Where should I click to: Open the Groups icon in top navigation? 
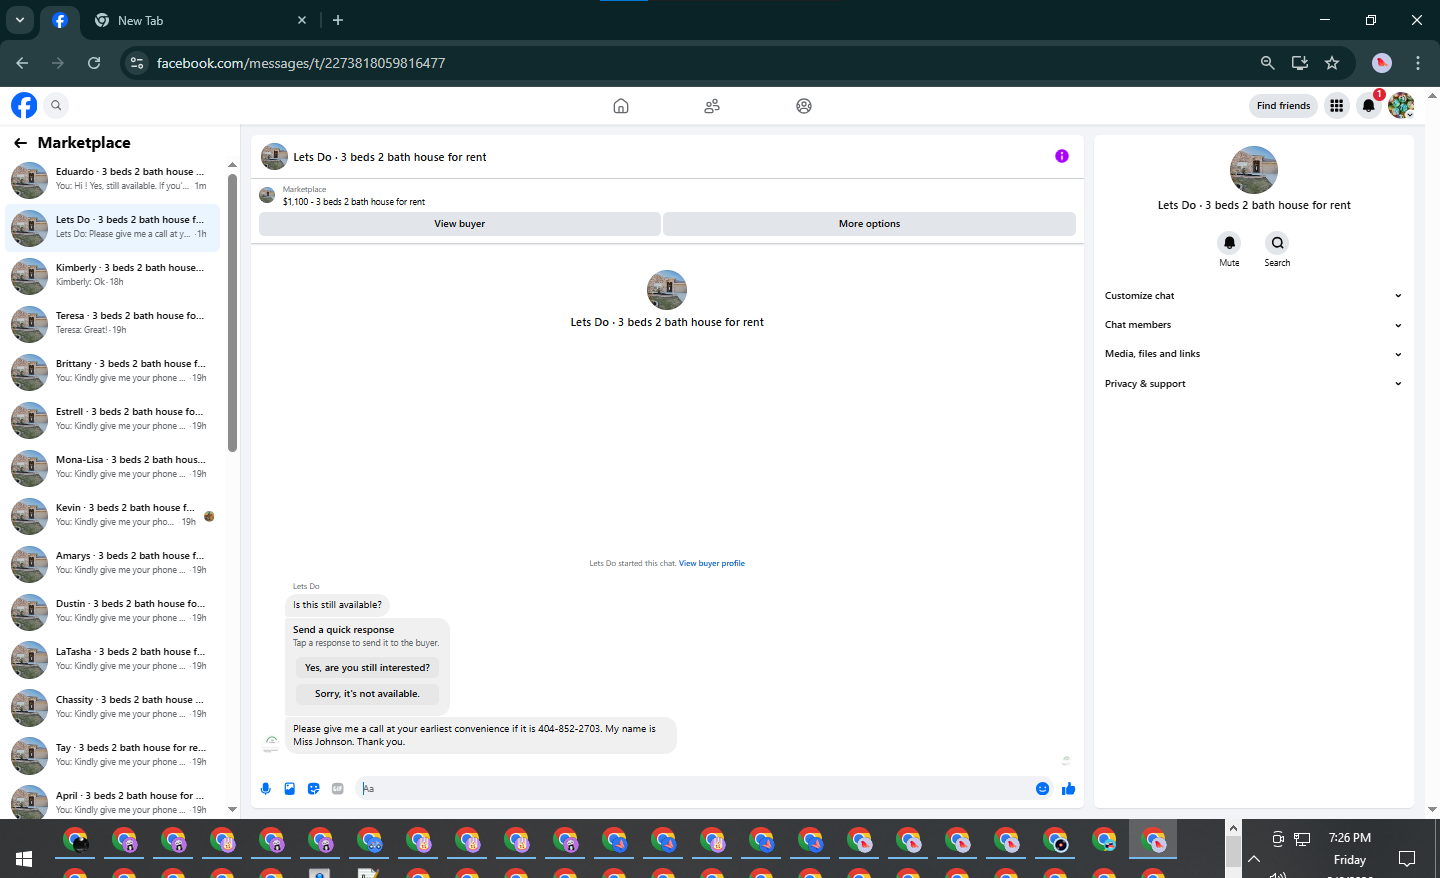click(x=804, y=106)
